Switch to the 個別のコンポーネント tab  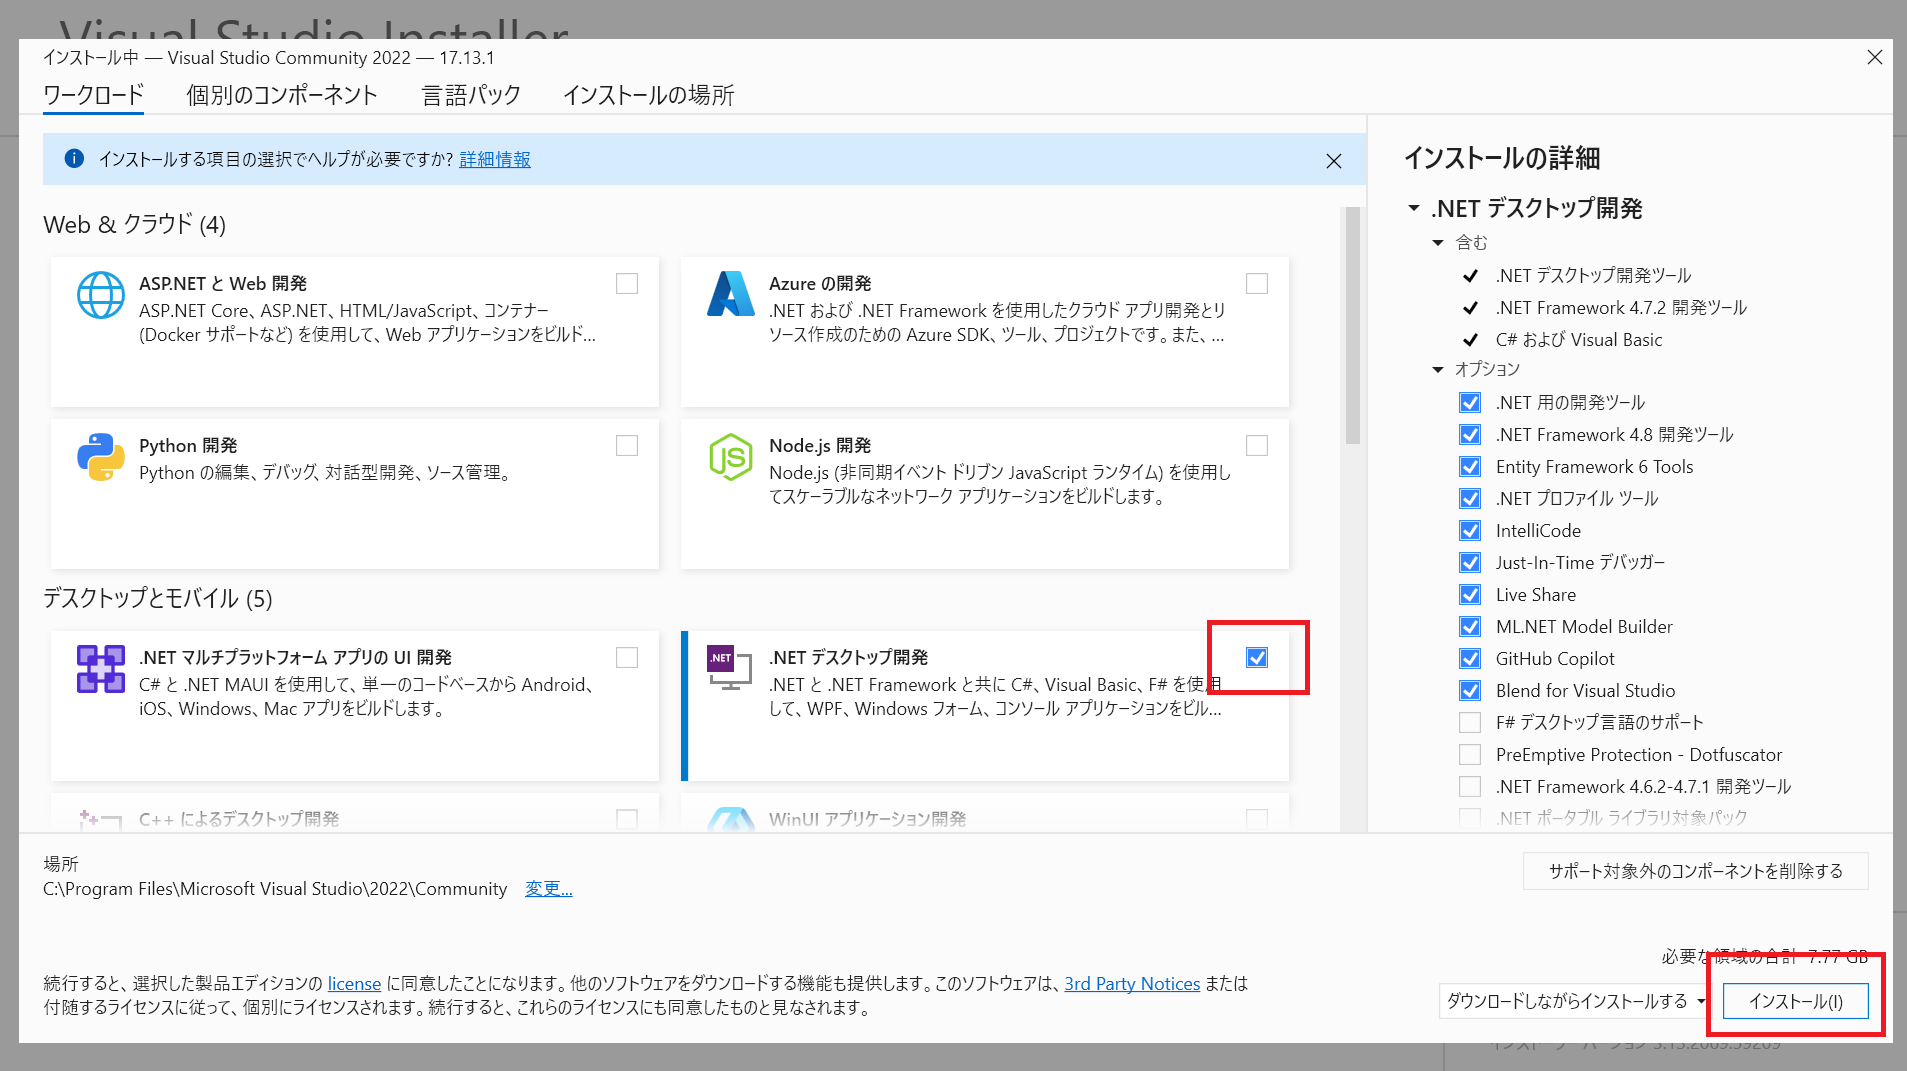[282, 95]
